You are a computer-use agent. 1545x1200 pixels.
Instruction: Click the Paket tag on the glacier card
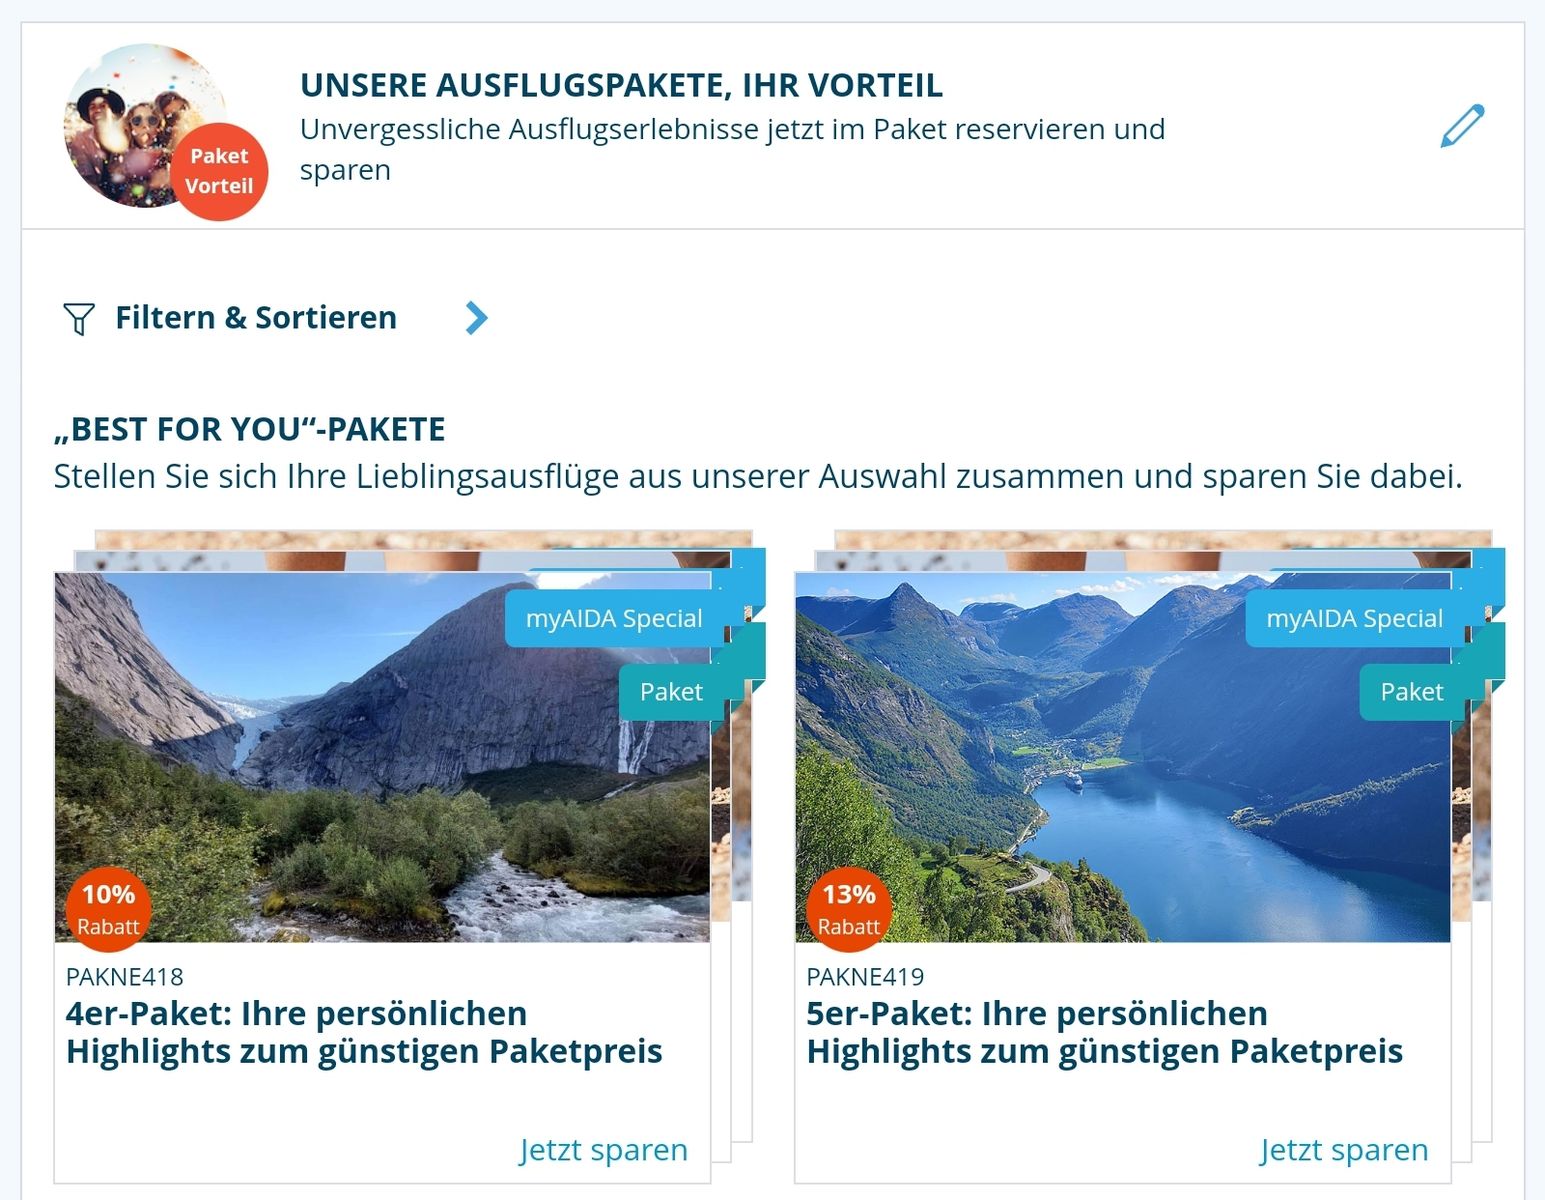(671, 692)
